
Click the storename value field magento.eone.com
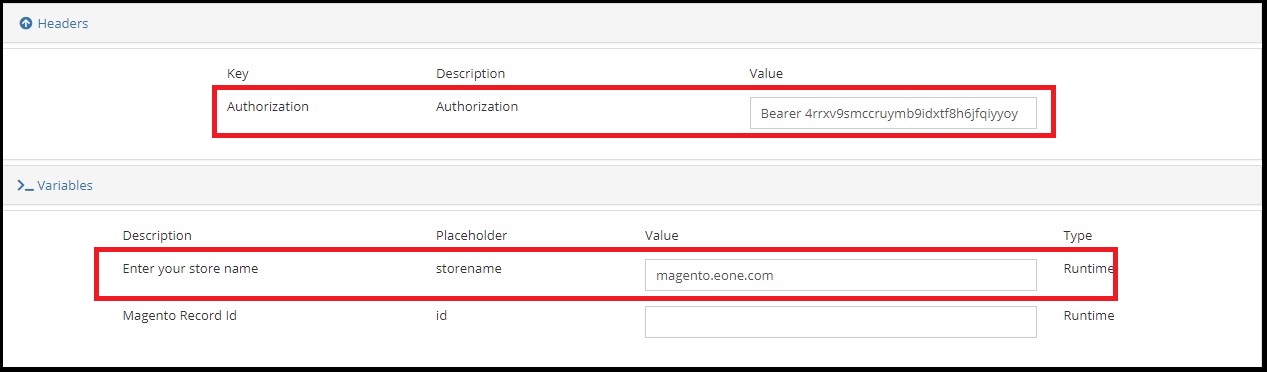(840, 276)
